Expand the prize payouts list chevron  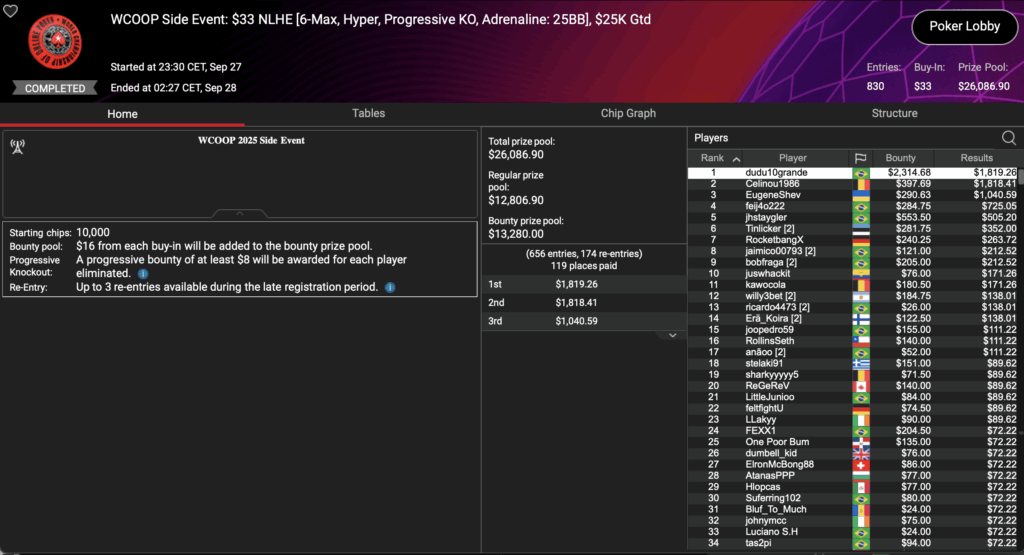[x=672, y=335]
